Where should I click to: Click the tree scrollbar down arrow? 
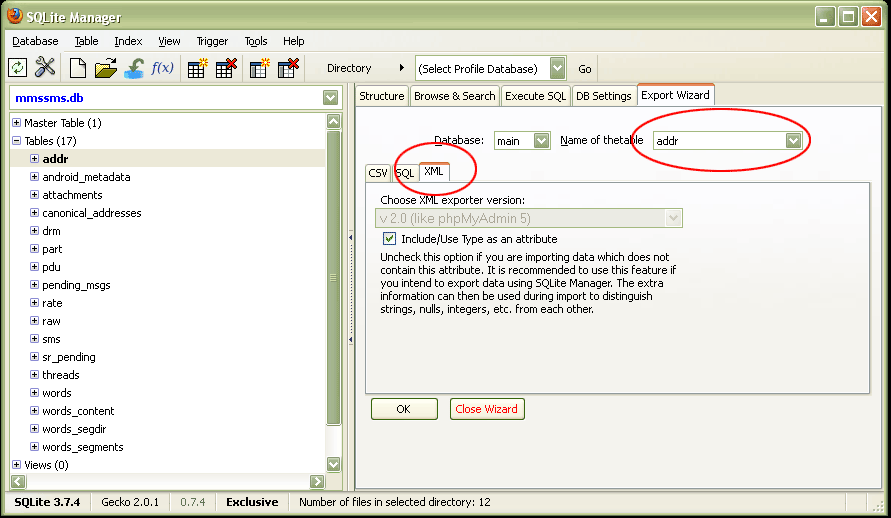pos(334,464)
